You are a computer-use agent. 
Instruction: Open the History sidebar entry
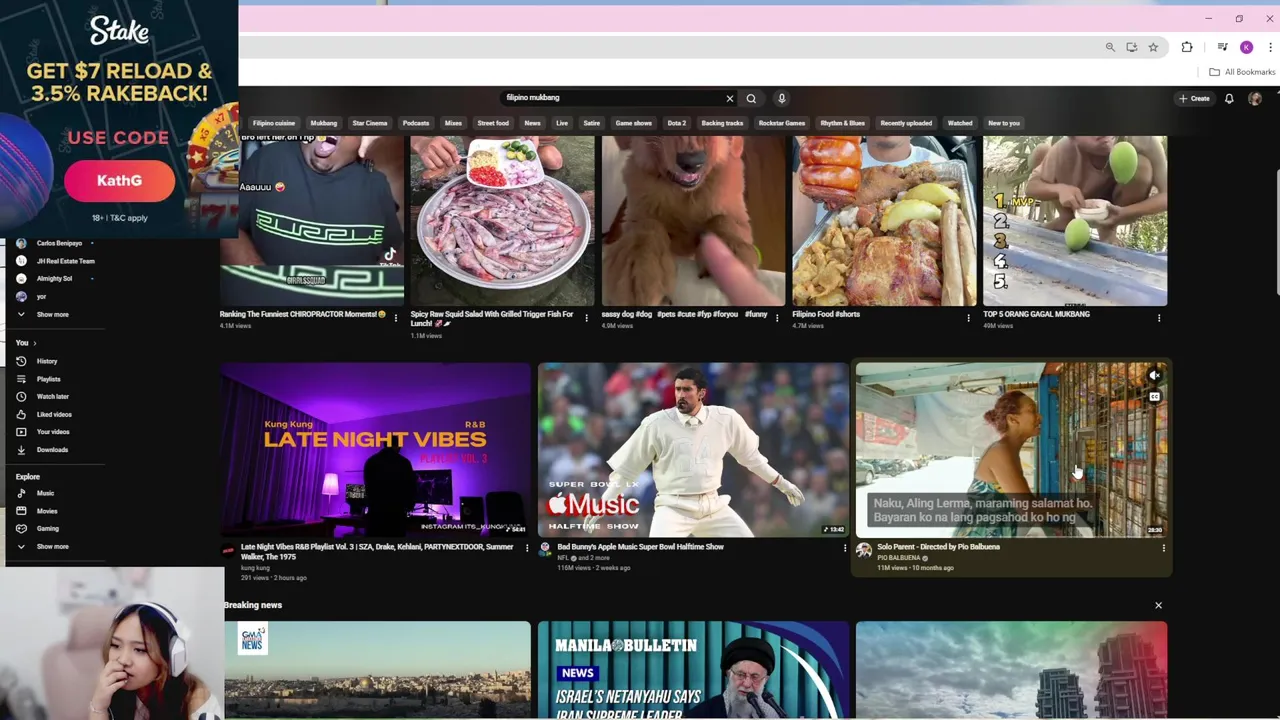[x=47, y=361]
